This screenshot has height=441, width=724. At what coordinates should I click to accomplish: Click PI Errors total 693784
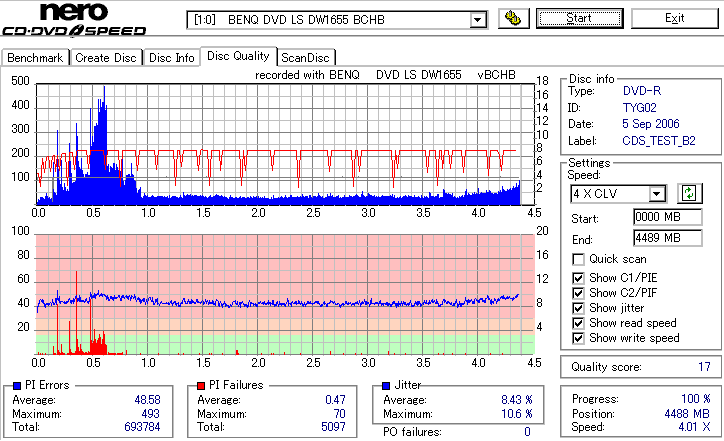(x=142, y=427)
